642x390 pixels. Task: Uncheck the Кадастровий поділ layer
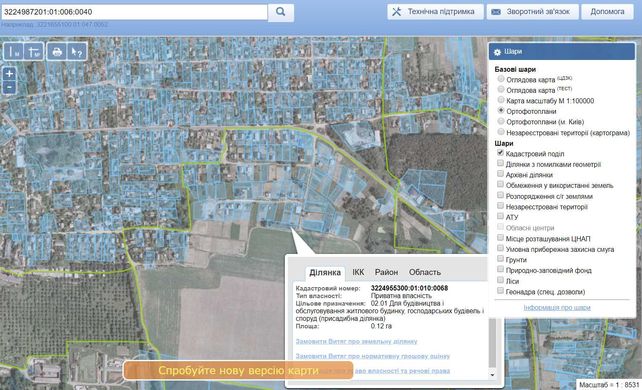click(x=500, y=153)
